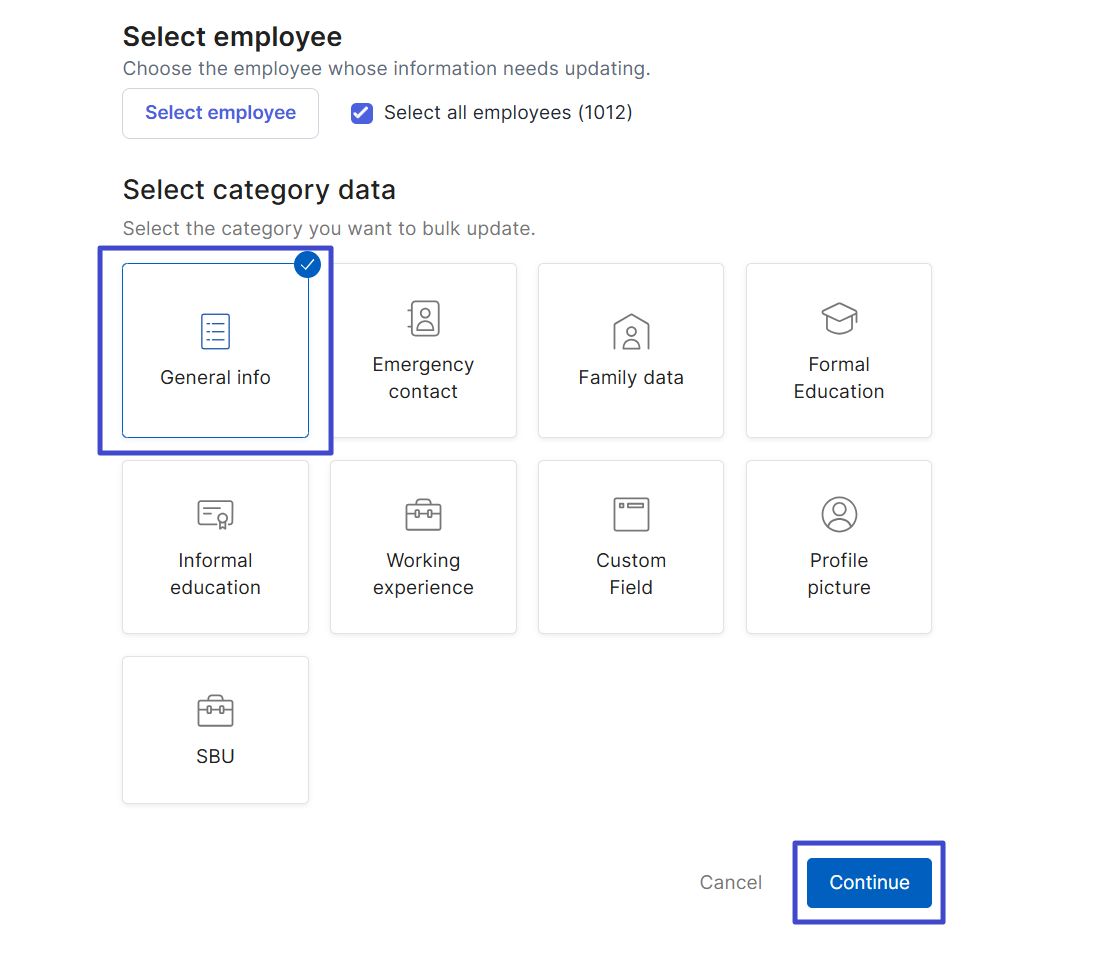1096x954 pixels.
Task: Pick the Formal Education category card
Action: point(839,350)
